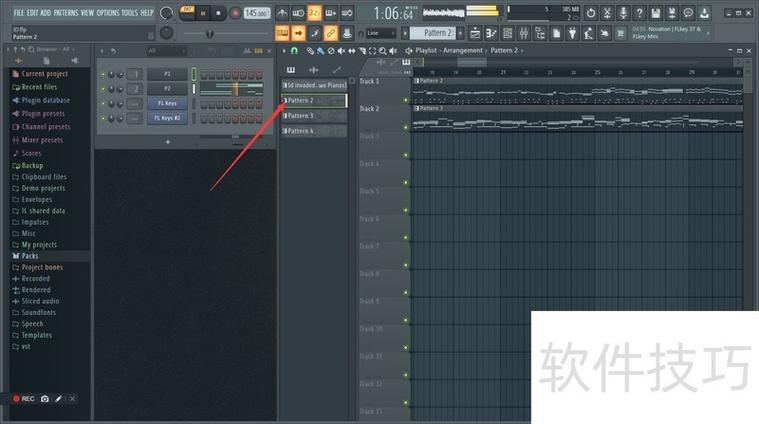Click the render export download icon
The height and width of the screenshot is (424, 759).
tap(704, 13)
